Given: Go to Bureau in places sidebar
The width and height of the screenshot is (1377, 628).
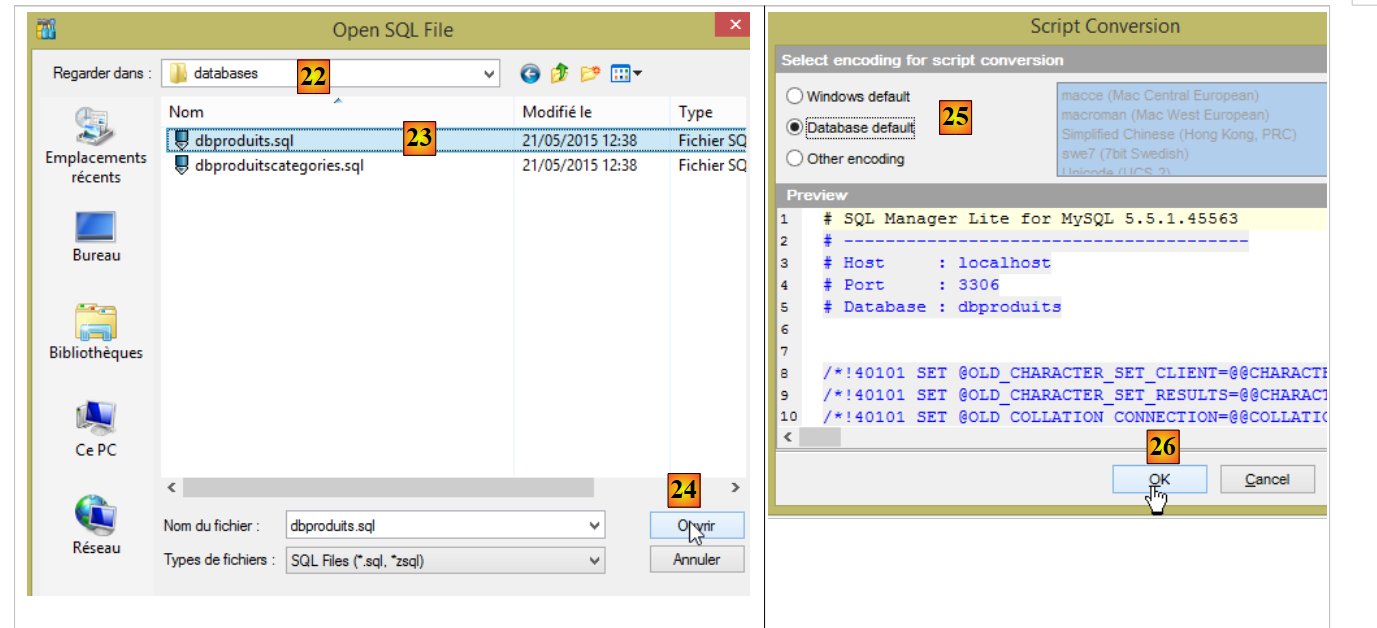Looking at the screenshot, I should [x=96, y=236].
